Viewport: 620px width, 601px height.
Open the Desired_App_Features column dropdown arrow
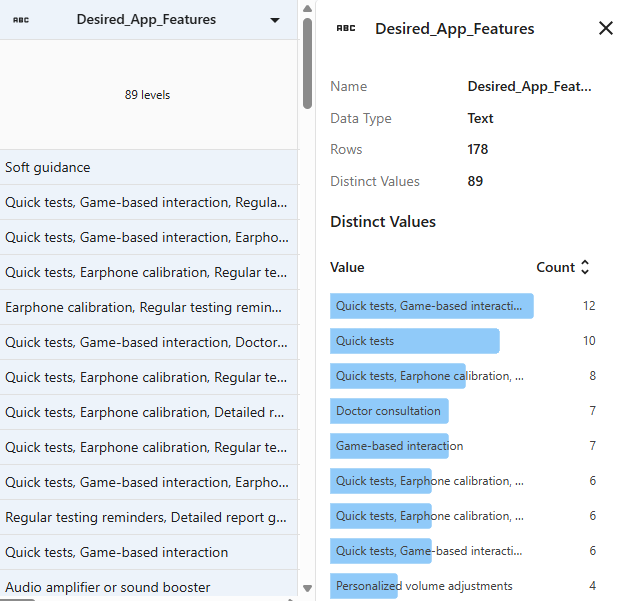tap(275, 20)
